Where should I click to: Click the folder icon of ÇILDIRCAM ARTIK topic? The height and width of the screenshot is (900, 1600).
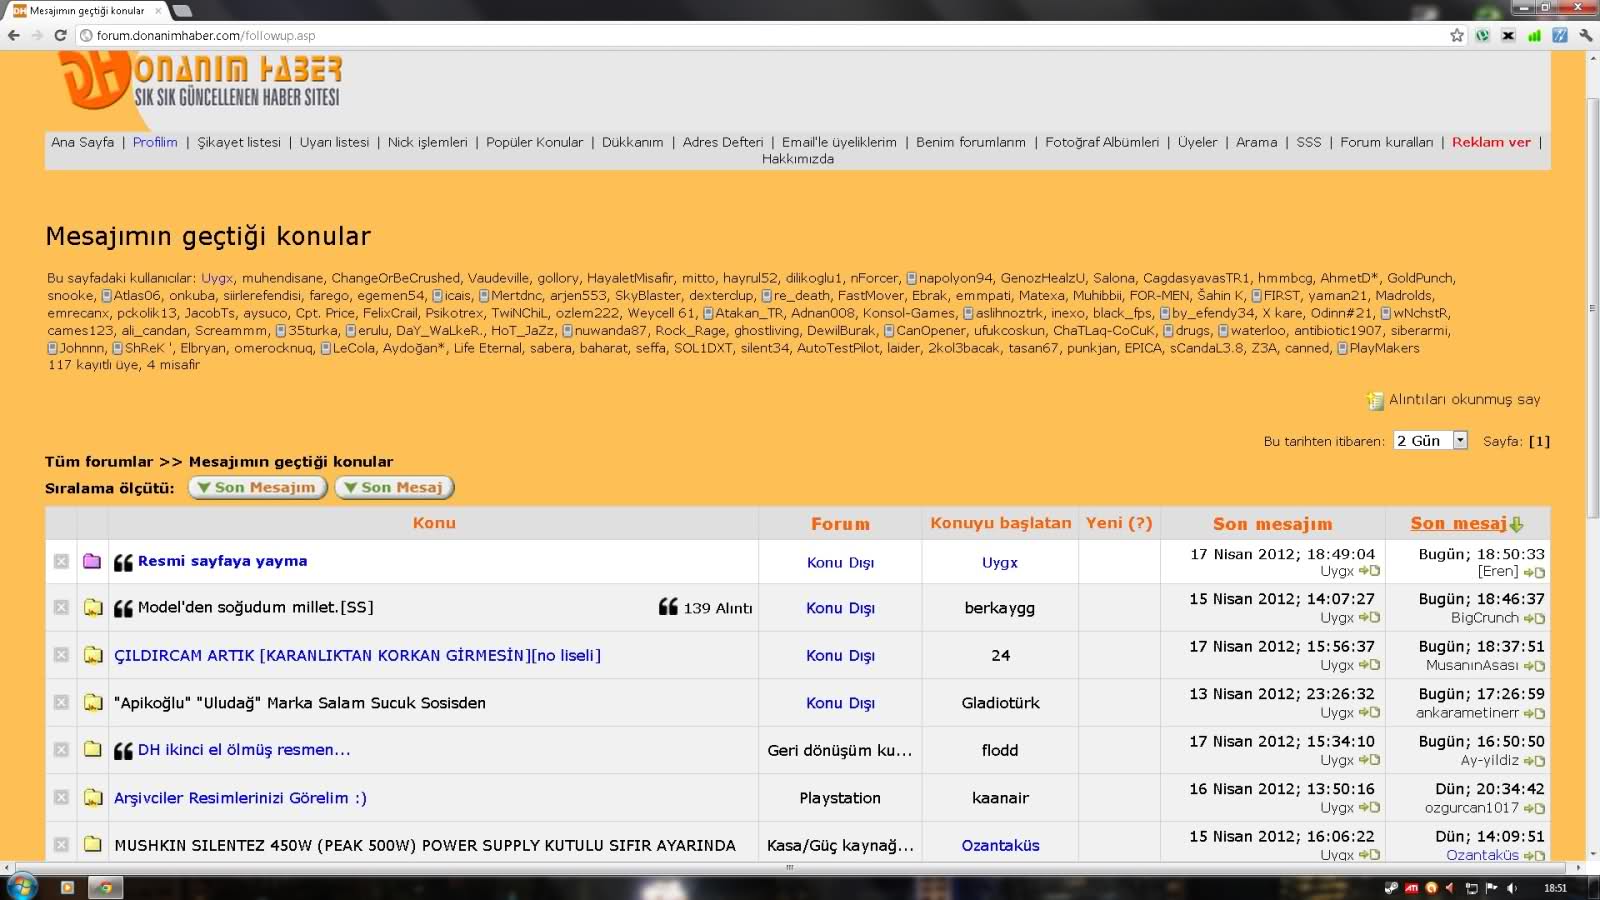pos(93,655)
